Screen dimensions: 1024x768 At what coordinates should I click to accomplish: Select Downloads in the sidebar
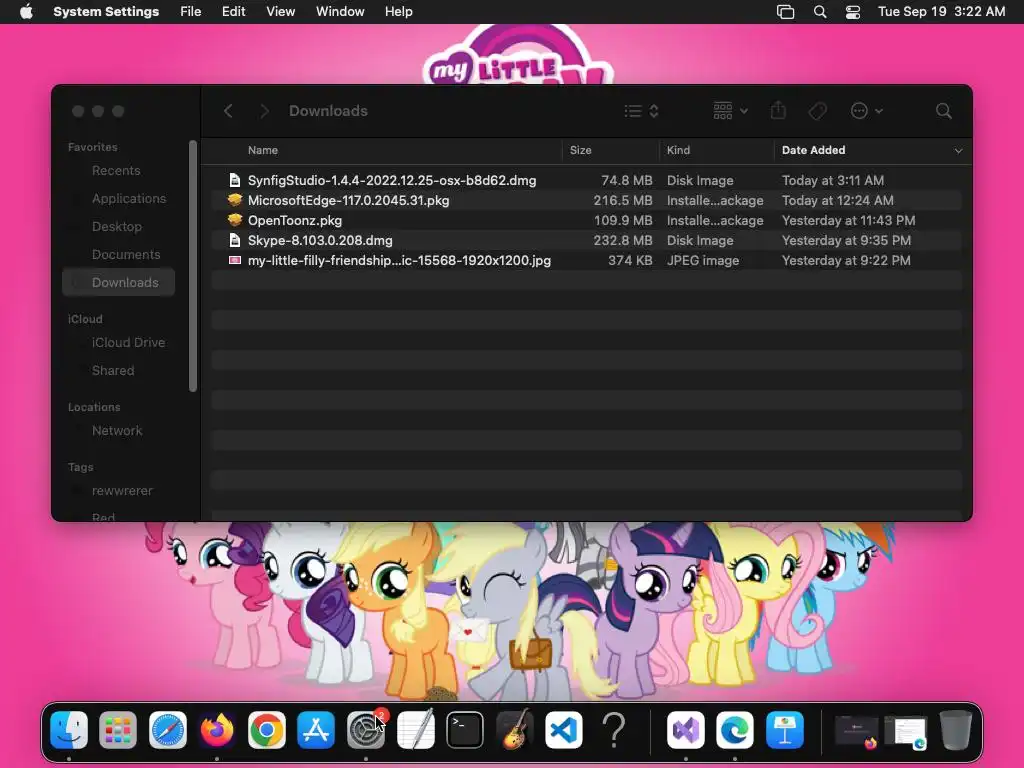click(x=118, y=282)
